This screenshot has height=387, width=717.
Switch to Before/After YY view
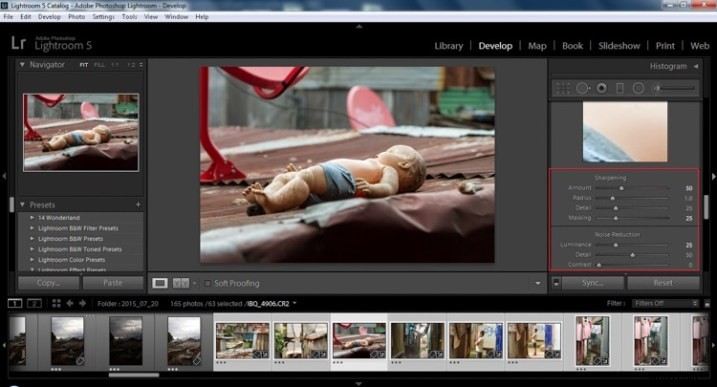181,283
